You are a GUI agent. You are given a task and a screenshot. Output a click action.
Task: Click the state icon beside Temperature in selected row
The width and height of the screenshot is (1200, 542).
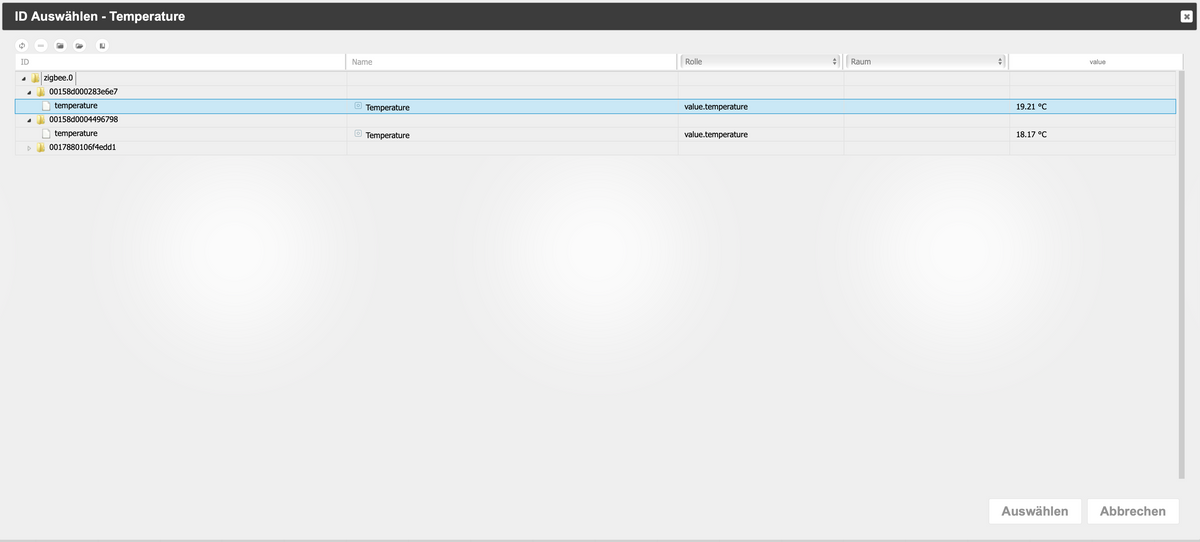coord(358,106)
